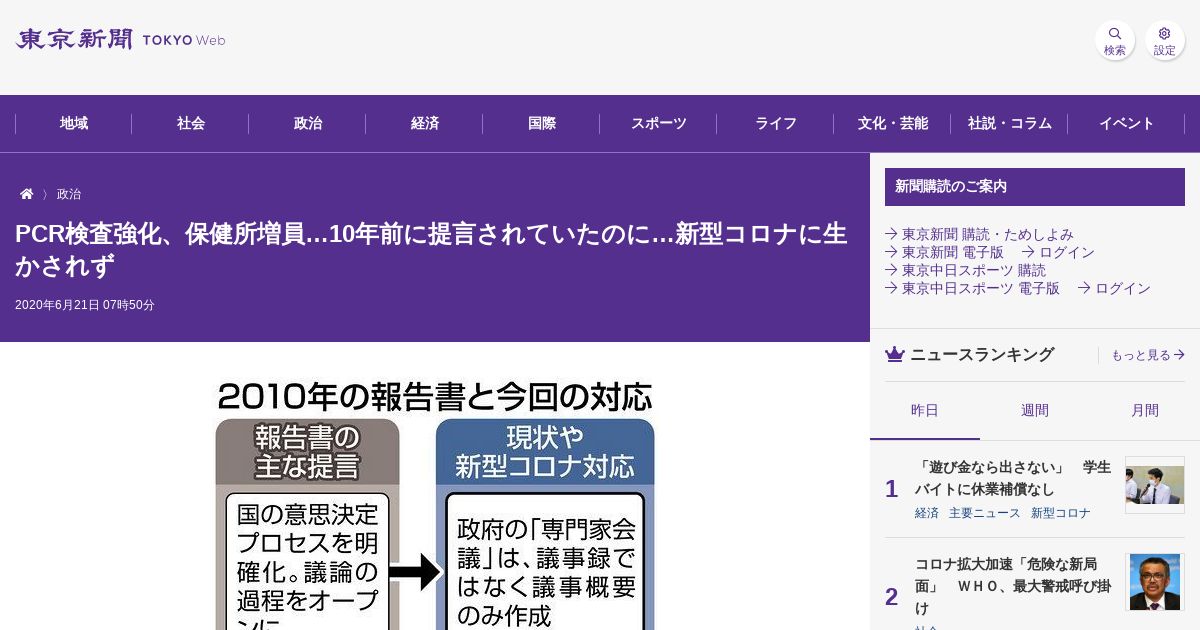Open the 設定 settings gear button
This screenshot has width=1200, height=630.
tap(1165, 40)
